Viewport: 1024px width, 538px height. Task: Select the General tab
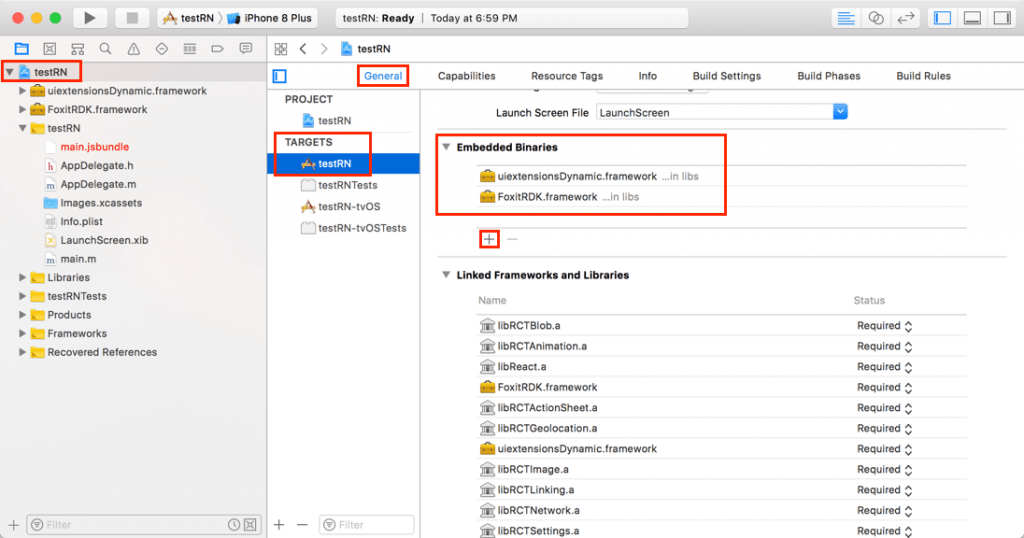(x=383, y=76)
